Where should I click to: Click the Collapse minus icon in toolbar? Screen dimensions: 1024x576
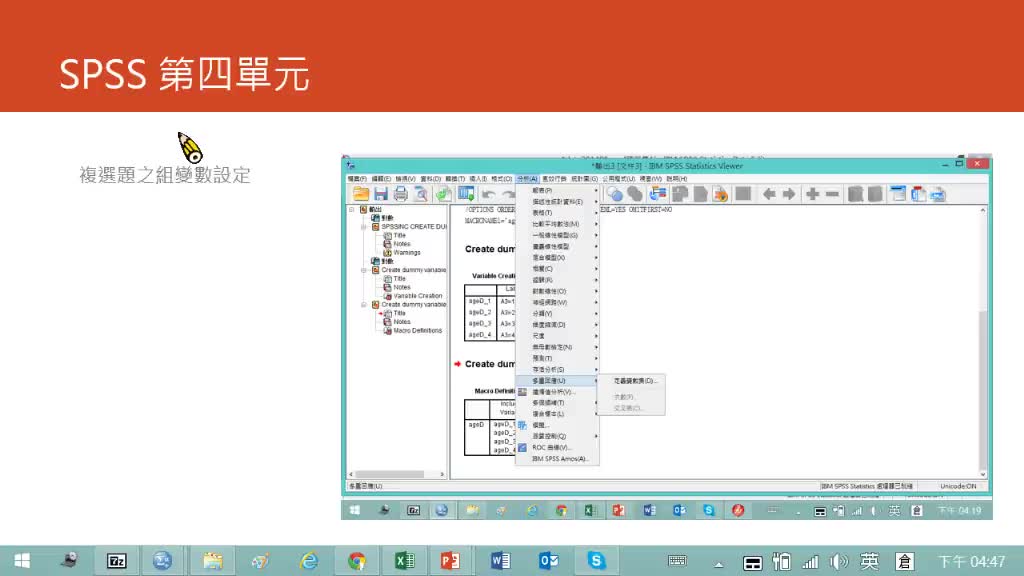pyautogui.click(x=832, y=194)
